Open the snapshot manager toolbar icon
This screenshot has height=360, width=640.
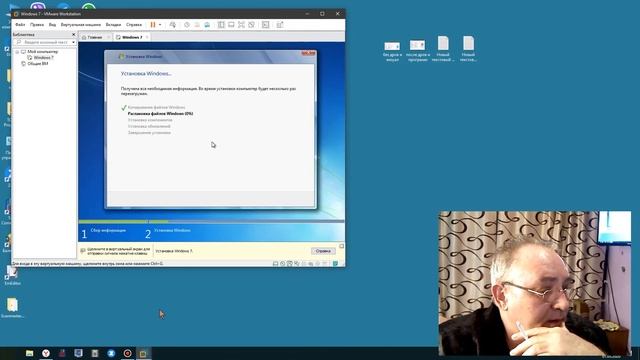point(207,25)
